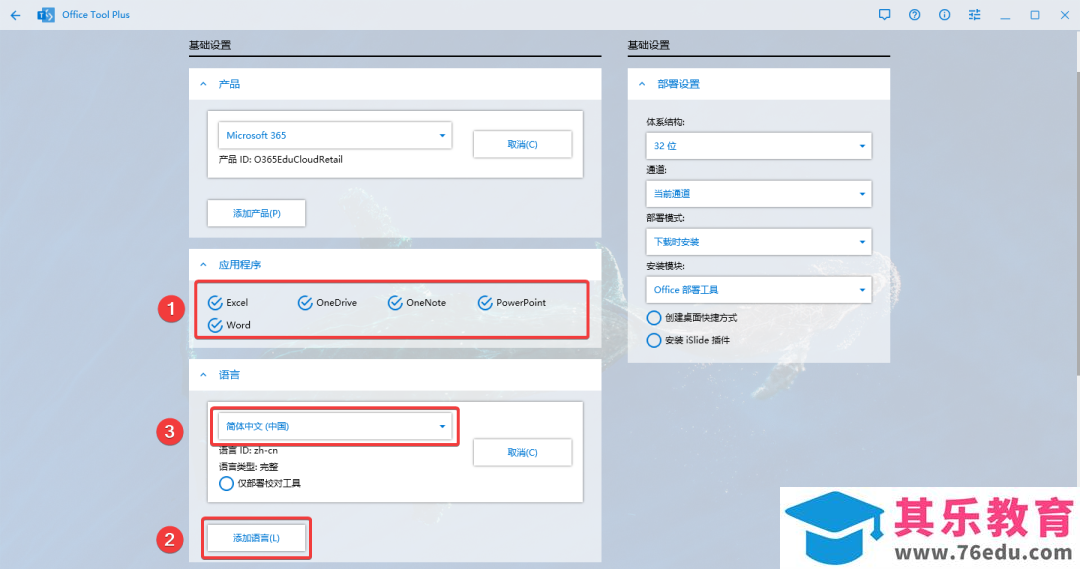Click 语言 ID: zh-cn text
This screenshot has width=1080, height=569.
[248, 450]
